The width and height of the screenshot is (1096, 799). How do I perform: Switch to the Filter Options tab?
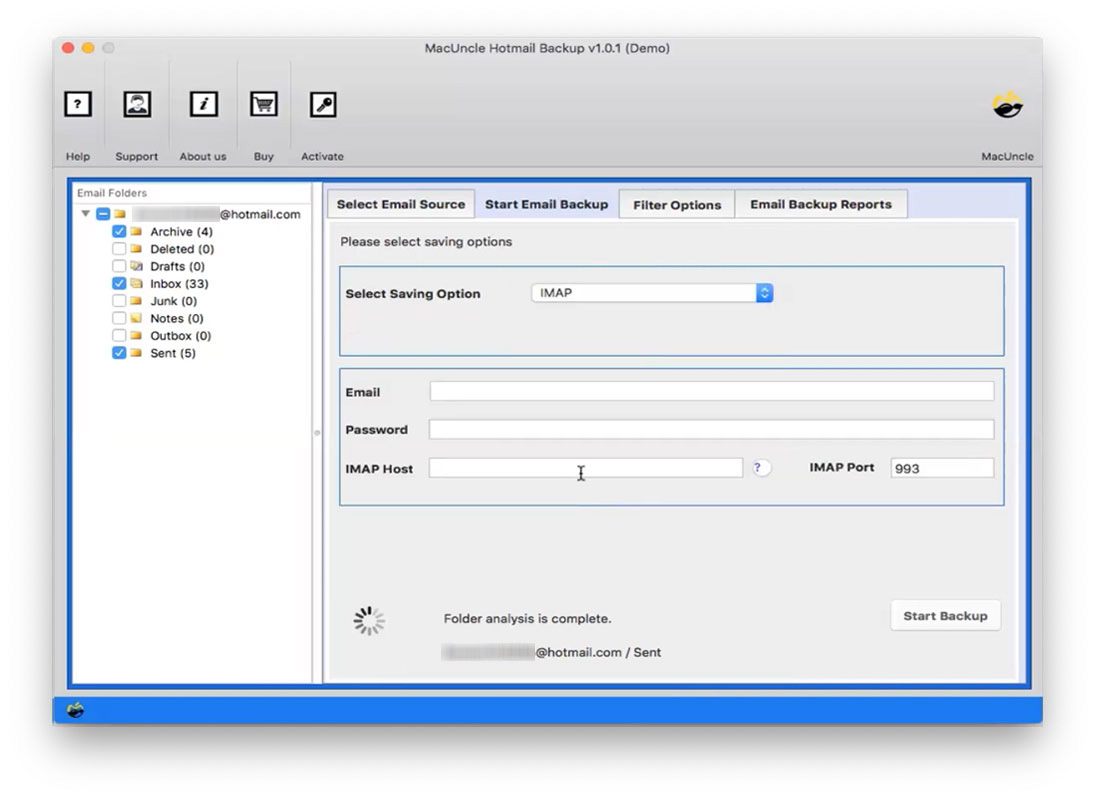click(676, 204)
